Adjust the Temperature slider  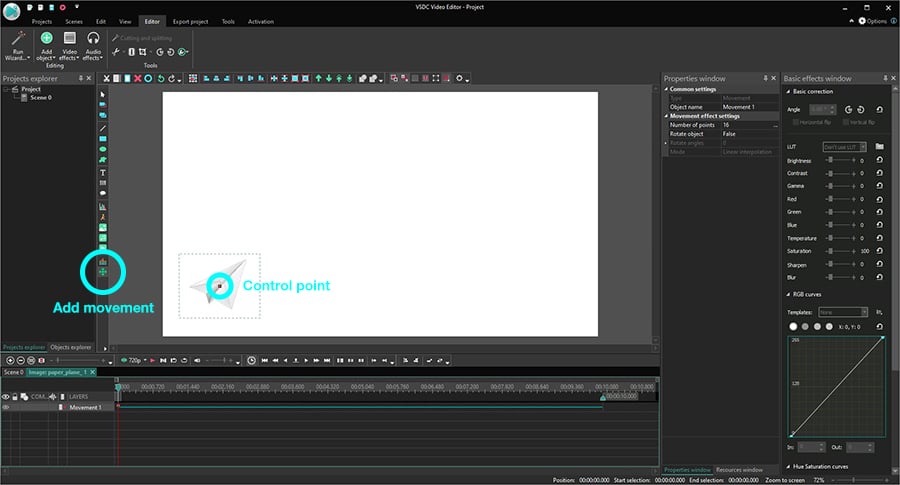840,238
